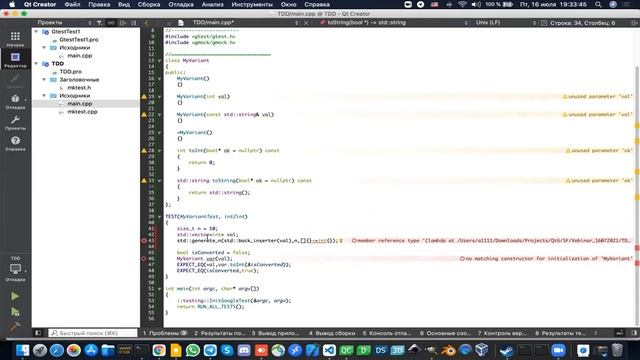Select mktest.h in project tree
Image resolution: width=640 pixels, height=360 pixels.
tap(79, 88)
